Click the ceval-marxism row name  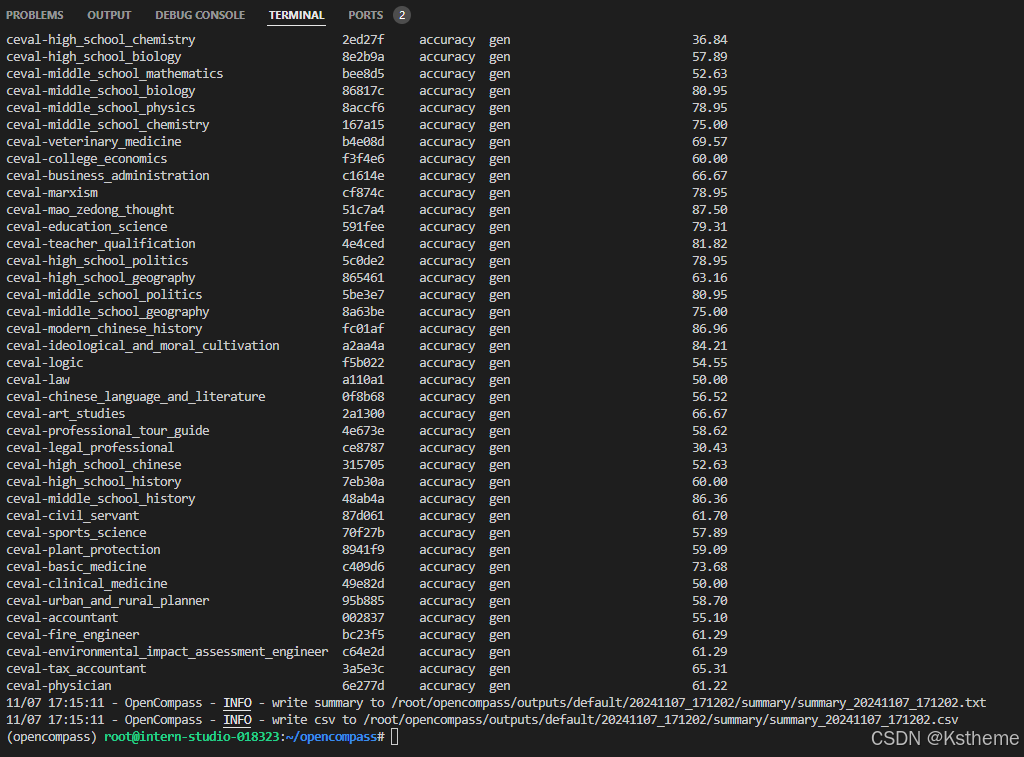[x=52, y=193]
